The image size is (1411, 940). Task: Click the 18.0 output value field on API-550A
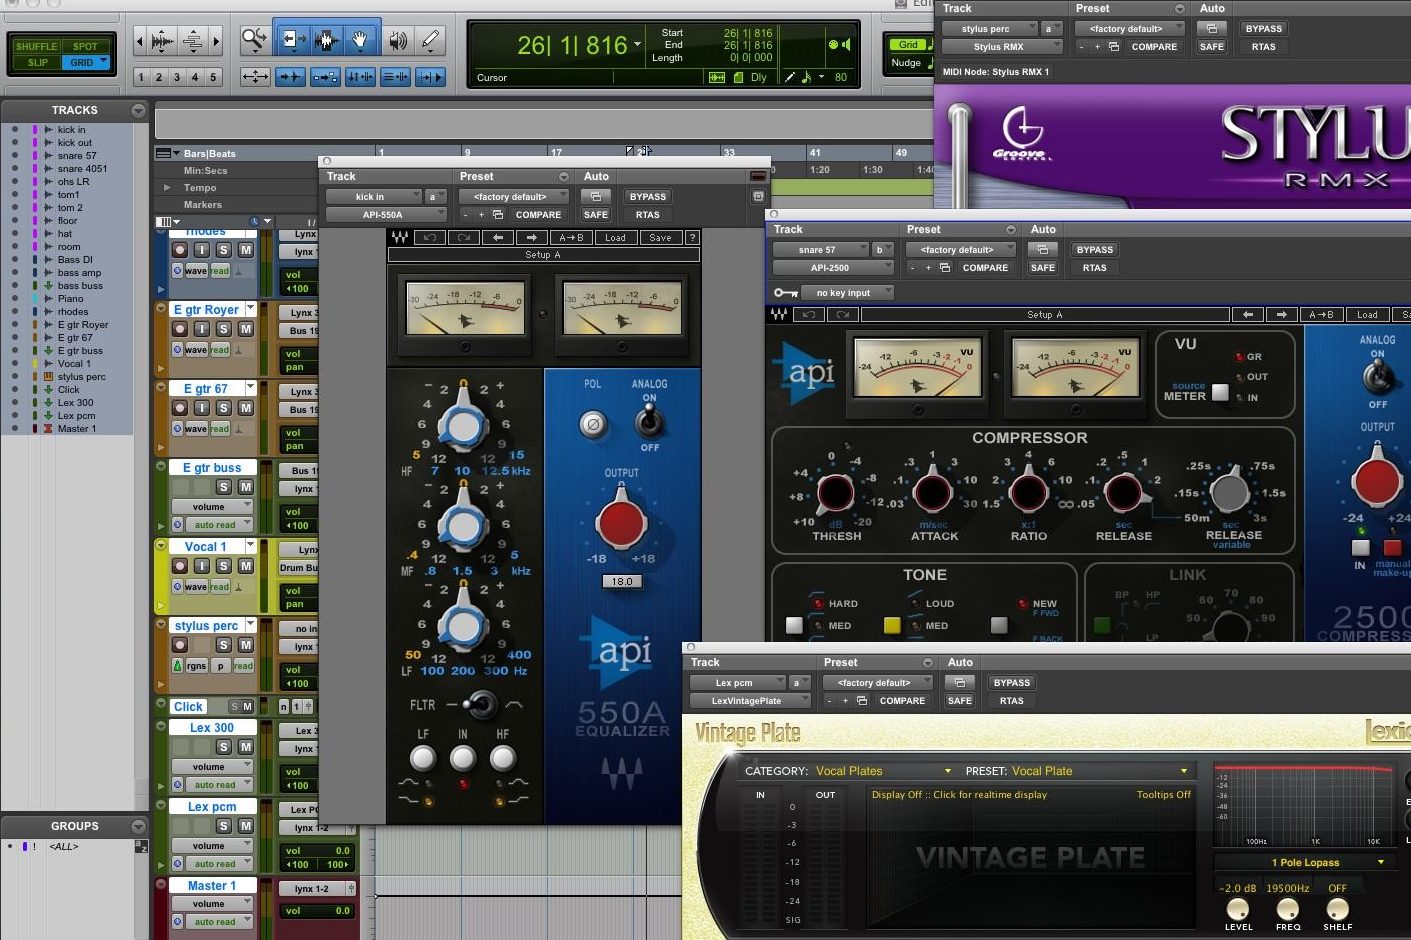point(622,581)
